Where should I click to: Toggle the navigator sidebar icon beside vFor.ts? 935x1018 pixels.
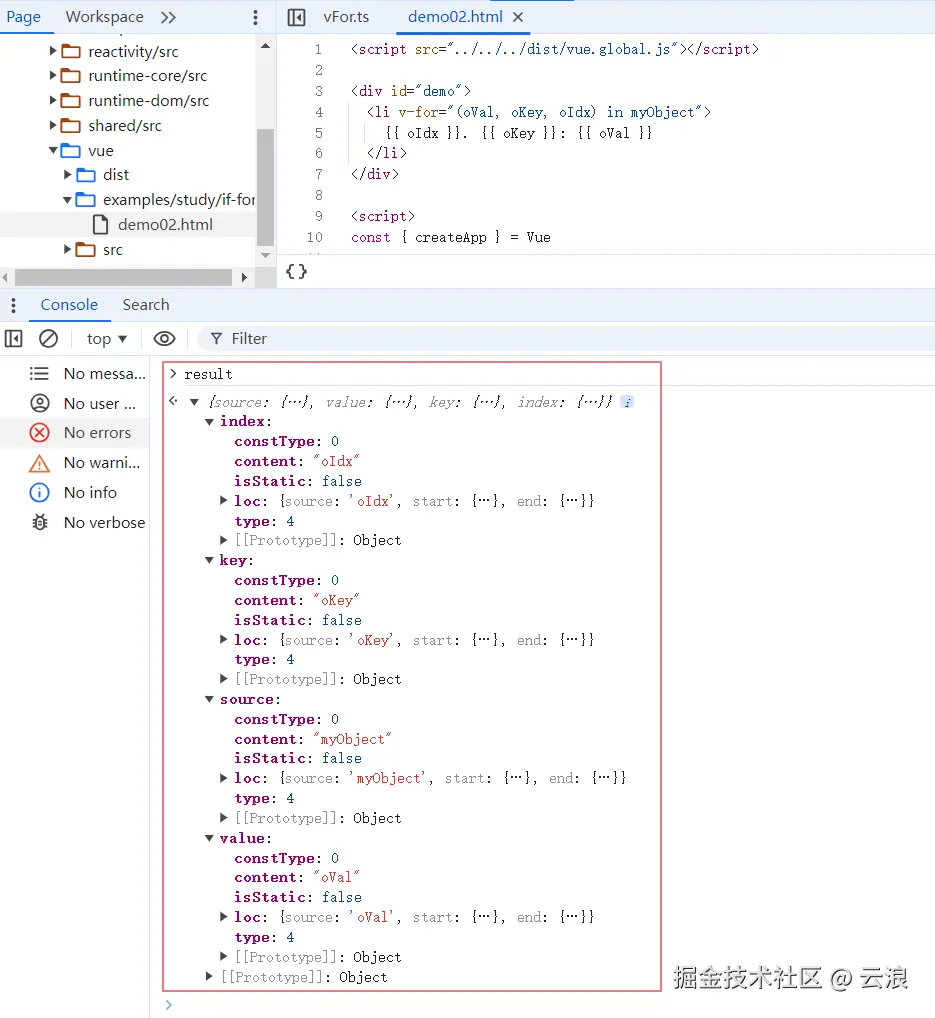coord(296,17)
